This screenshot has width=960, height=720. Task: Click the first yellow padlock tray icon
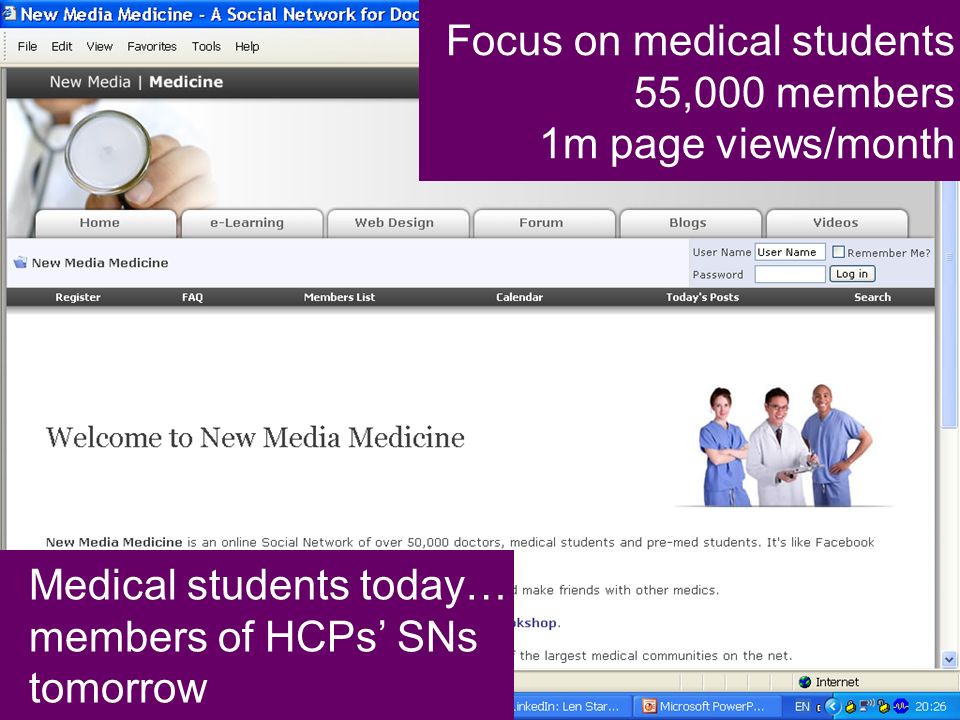click(x=850, y=707)
